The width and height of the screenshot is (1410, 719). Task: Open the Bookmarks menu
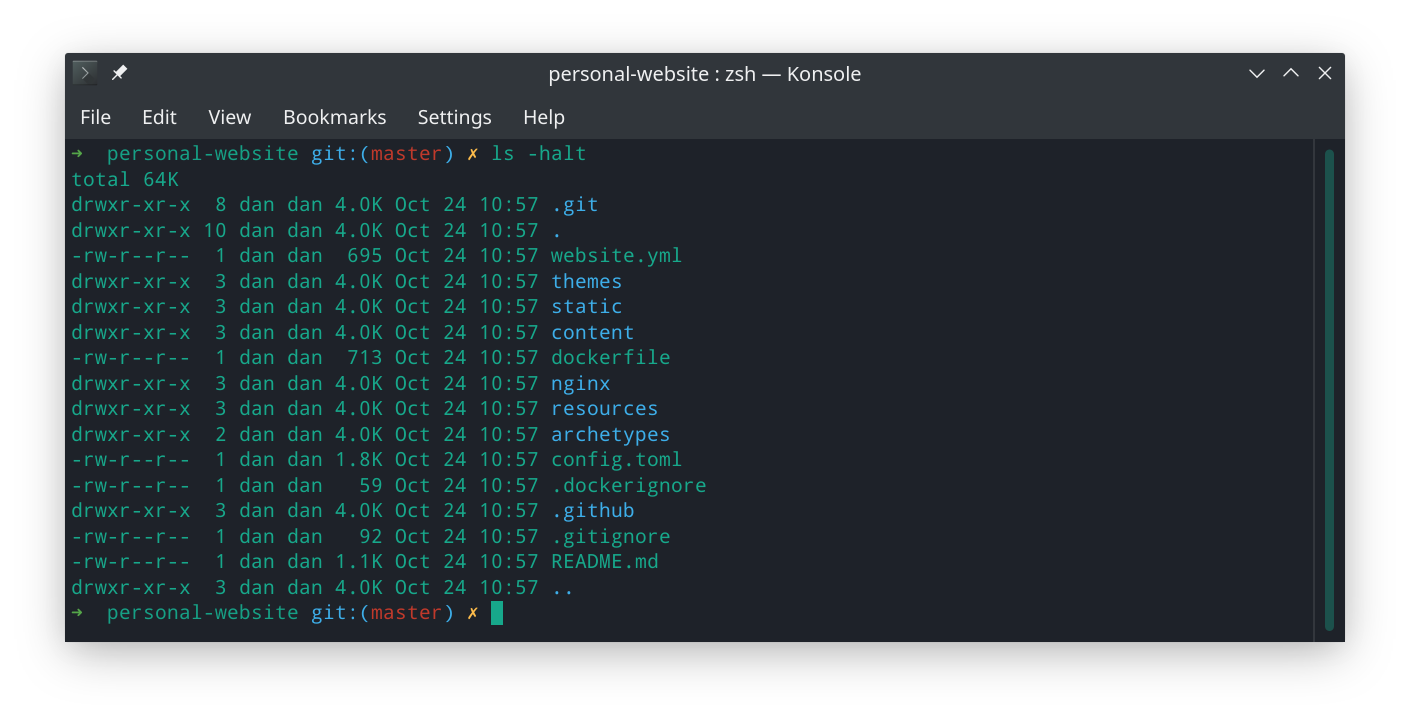point(334,117)
